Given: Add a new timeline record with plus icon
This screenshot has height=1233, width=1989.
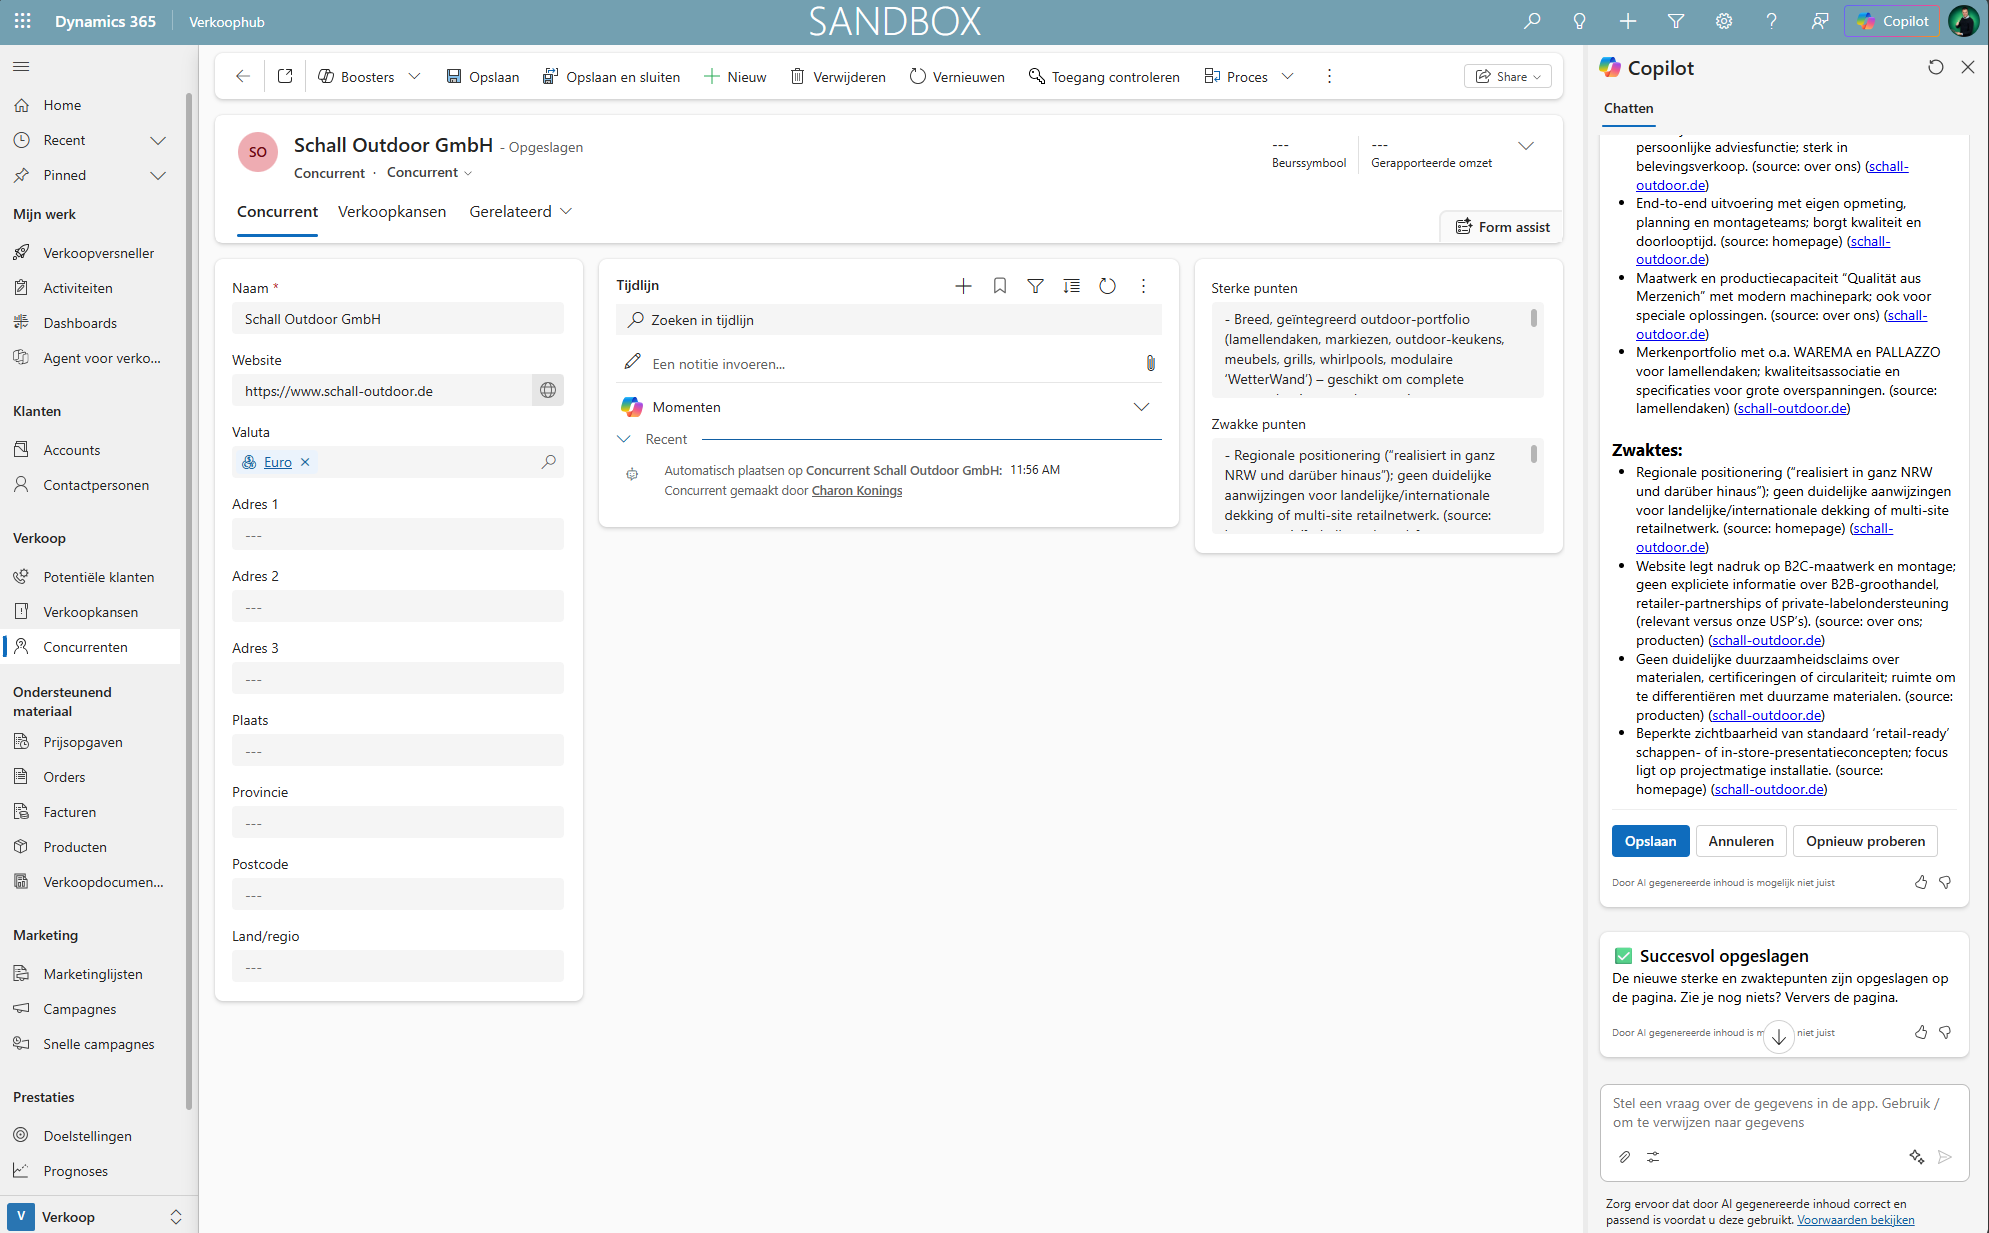Looking at the screenshot, I should tap(963, 286).
